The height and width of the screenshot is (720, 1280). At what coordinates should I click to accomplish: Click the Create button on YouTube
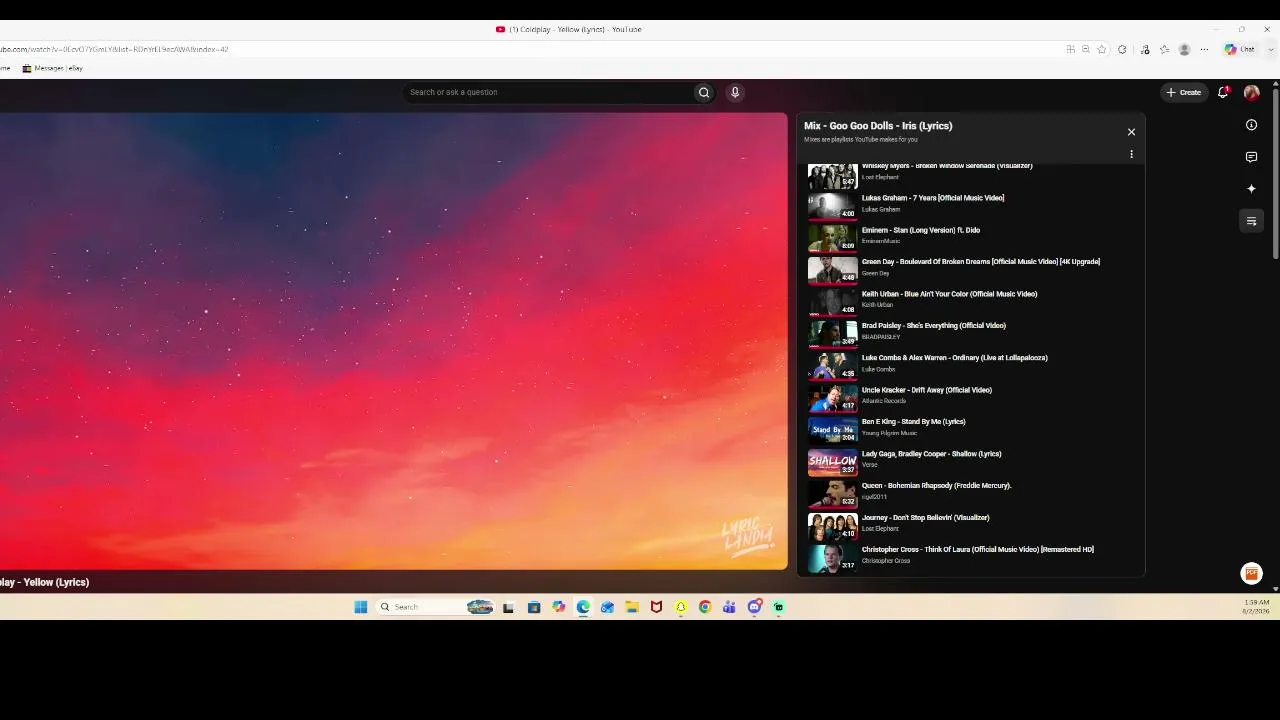pos(1184,92)
